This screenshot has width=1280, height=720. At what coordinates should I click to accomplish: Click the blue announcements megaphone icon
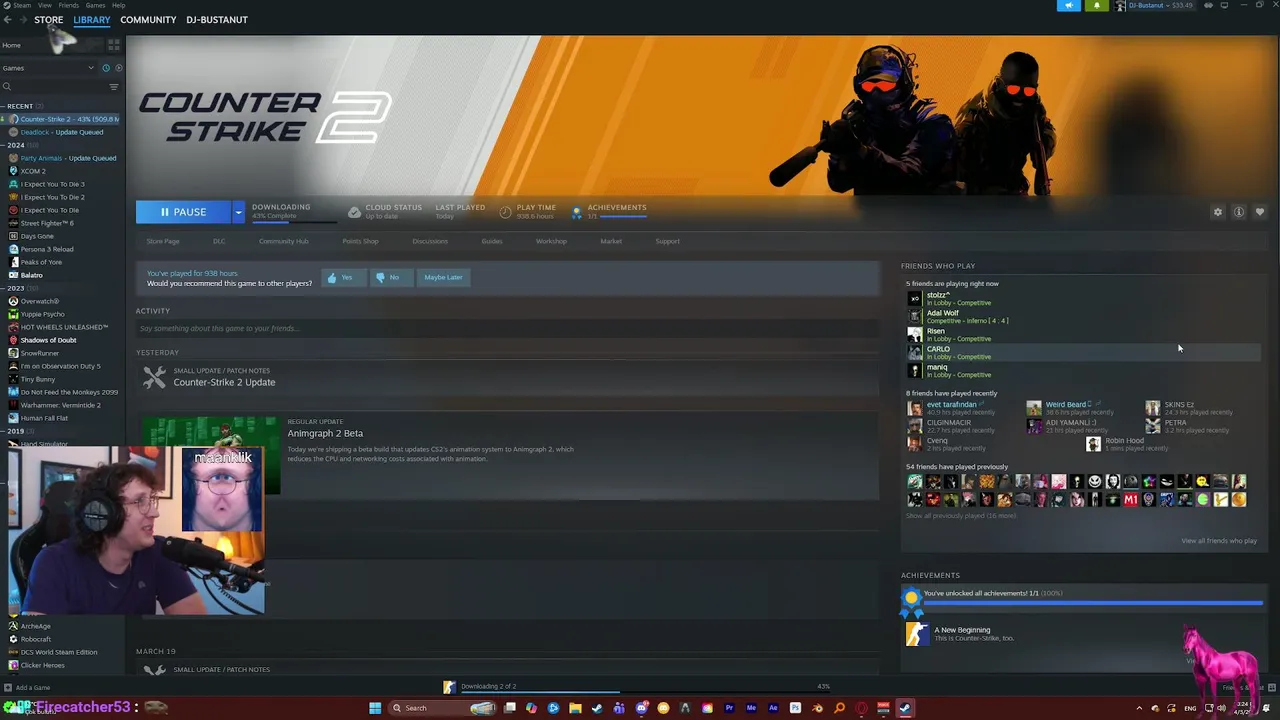point(1069,5)
